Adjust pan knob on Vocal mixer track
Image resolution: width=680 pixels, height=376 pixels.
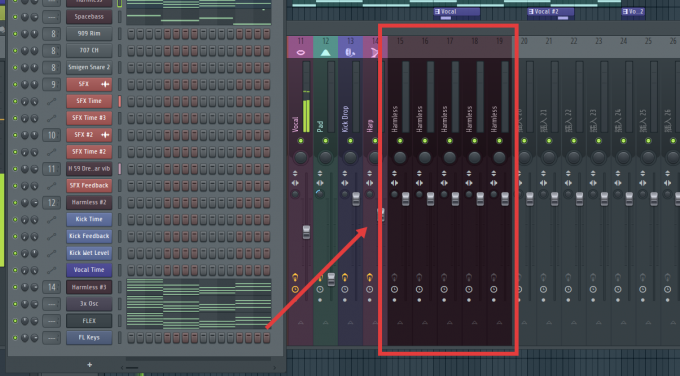(301, 157)
